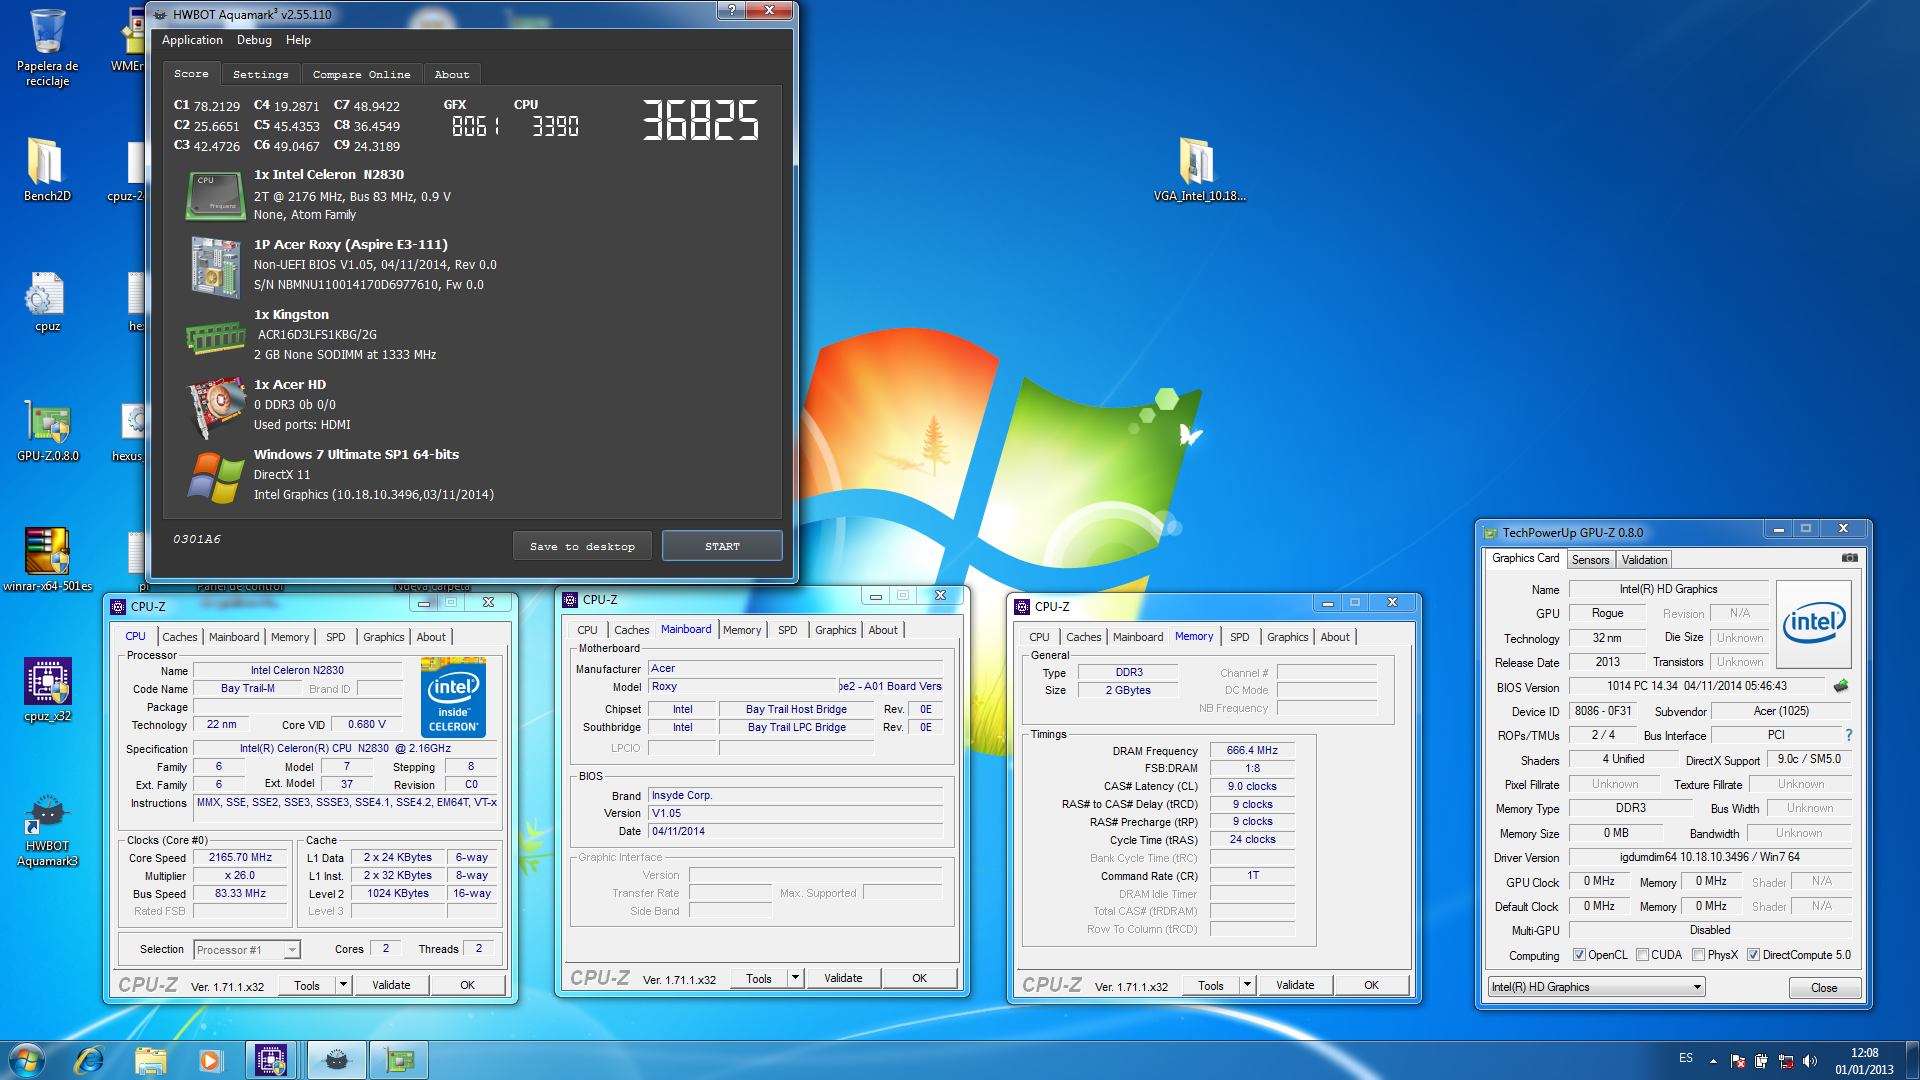Click OK in CPU-Z Mainboard window
The width and height of the screenshot is (1920, 1080).
click(x=919, y=978)
